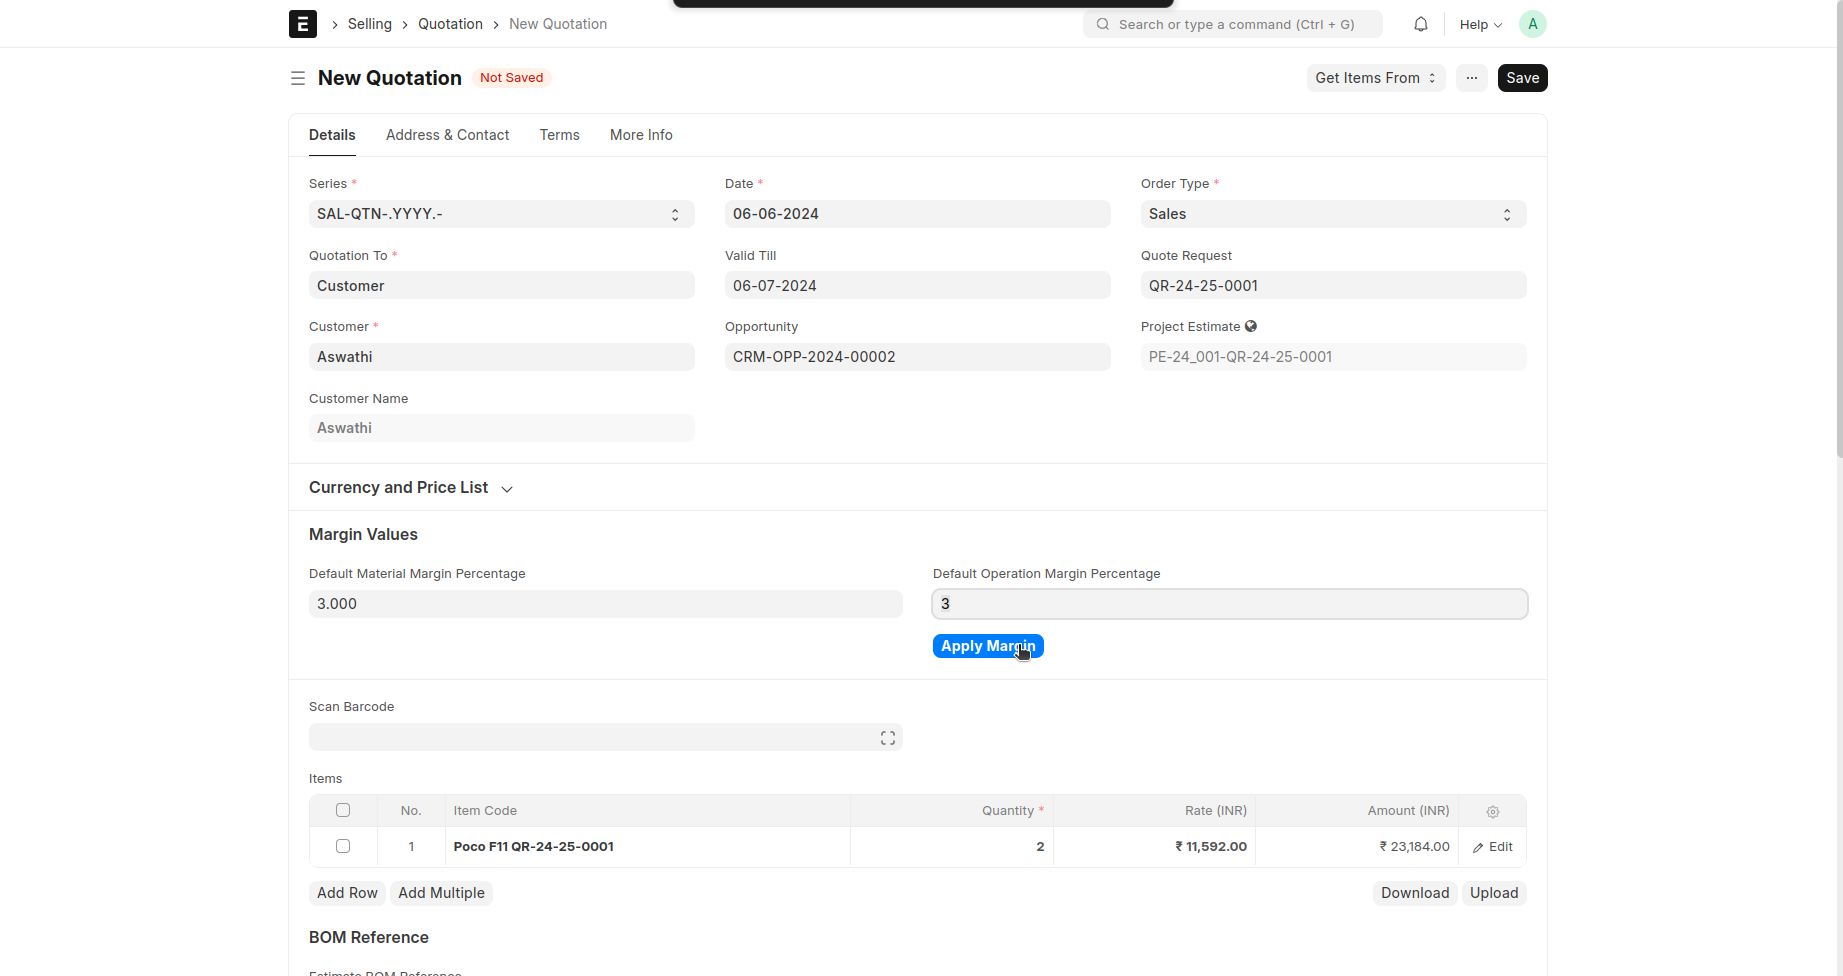Open the Order Type dropdown

pyautogui.click(x=1332, y=214)
